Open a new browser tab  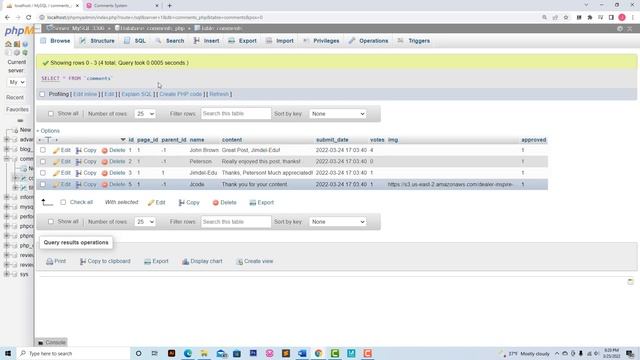[x=169, y=6]
